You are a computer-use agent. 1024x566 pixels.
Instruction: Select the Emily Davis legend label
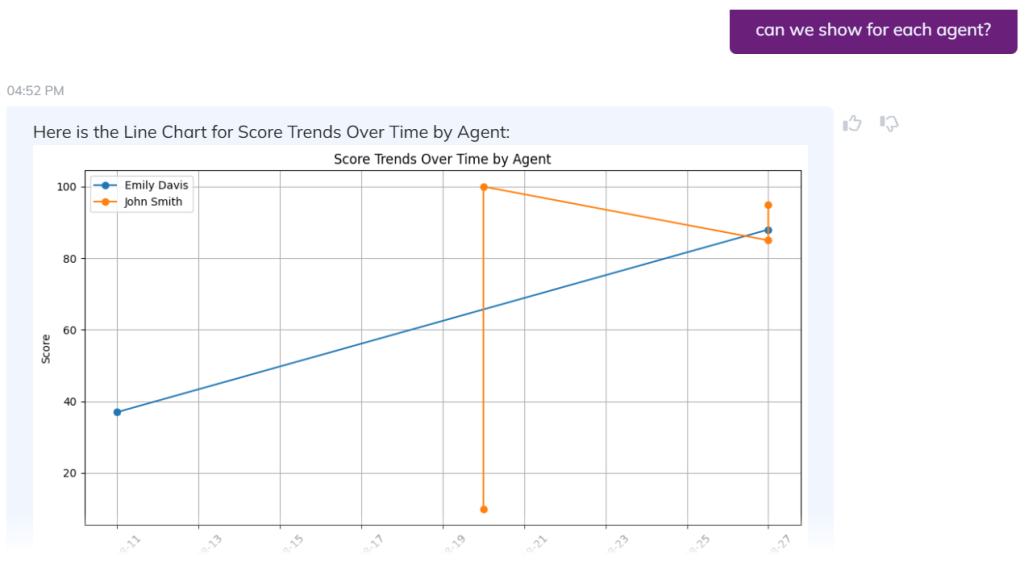click(x=156, y=186)
